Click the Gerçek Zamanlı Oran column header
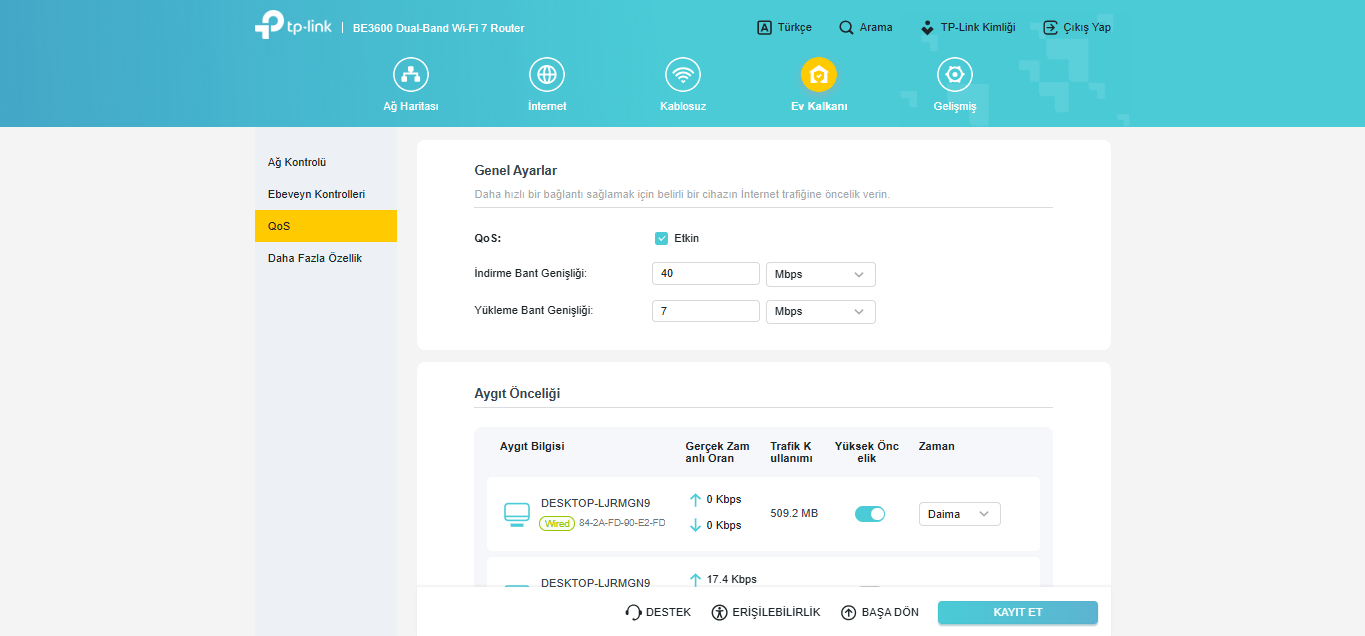Image resolution: width=1365 pixels, height=636 pixels. [717, 452]
